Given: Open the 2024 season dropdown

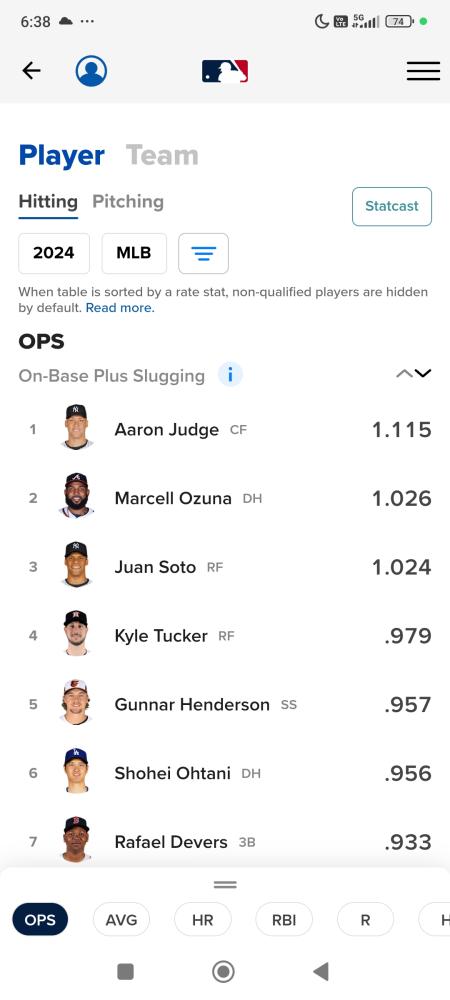Looking at the screenshot, I should 54,253.
